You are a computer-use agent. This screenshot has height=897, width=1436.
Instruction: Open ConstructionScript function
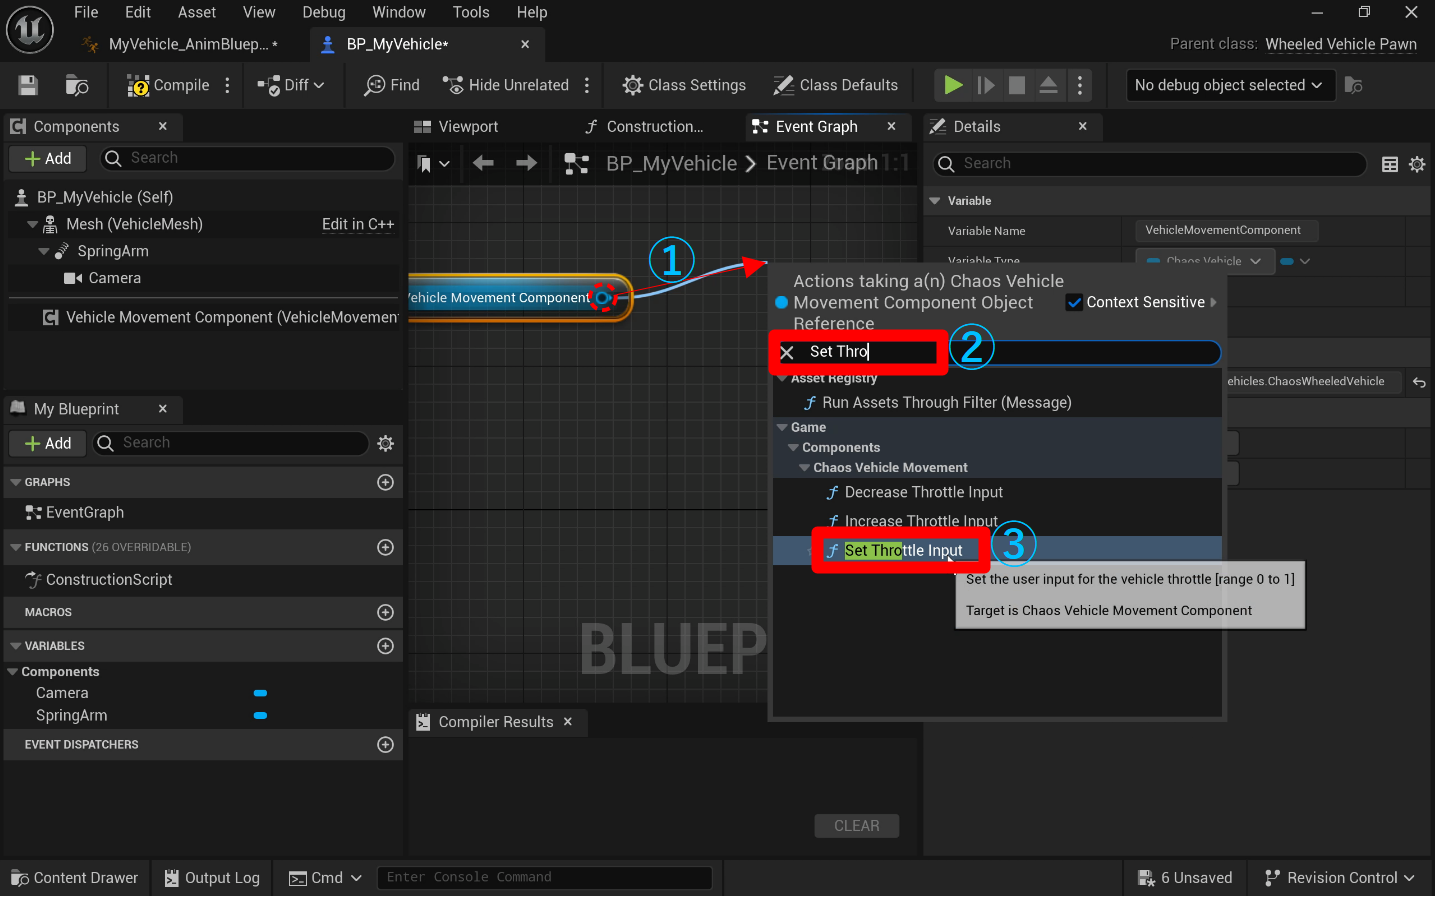coord(108,580)
